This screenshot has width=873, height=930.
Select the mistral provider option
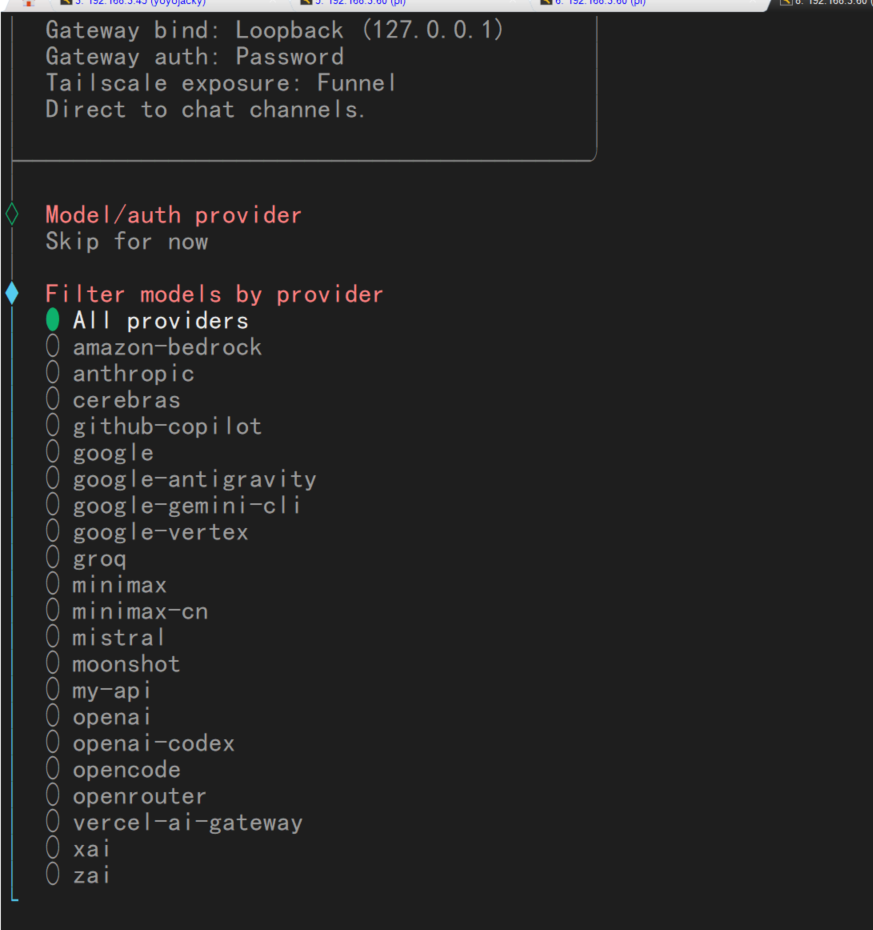pyautogui.click(x=105, y=638)
